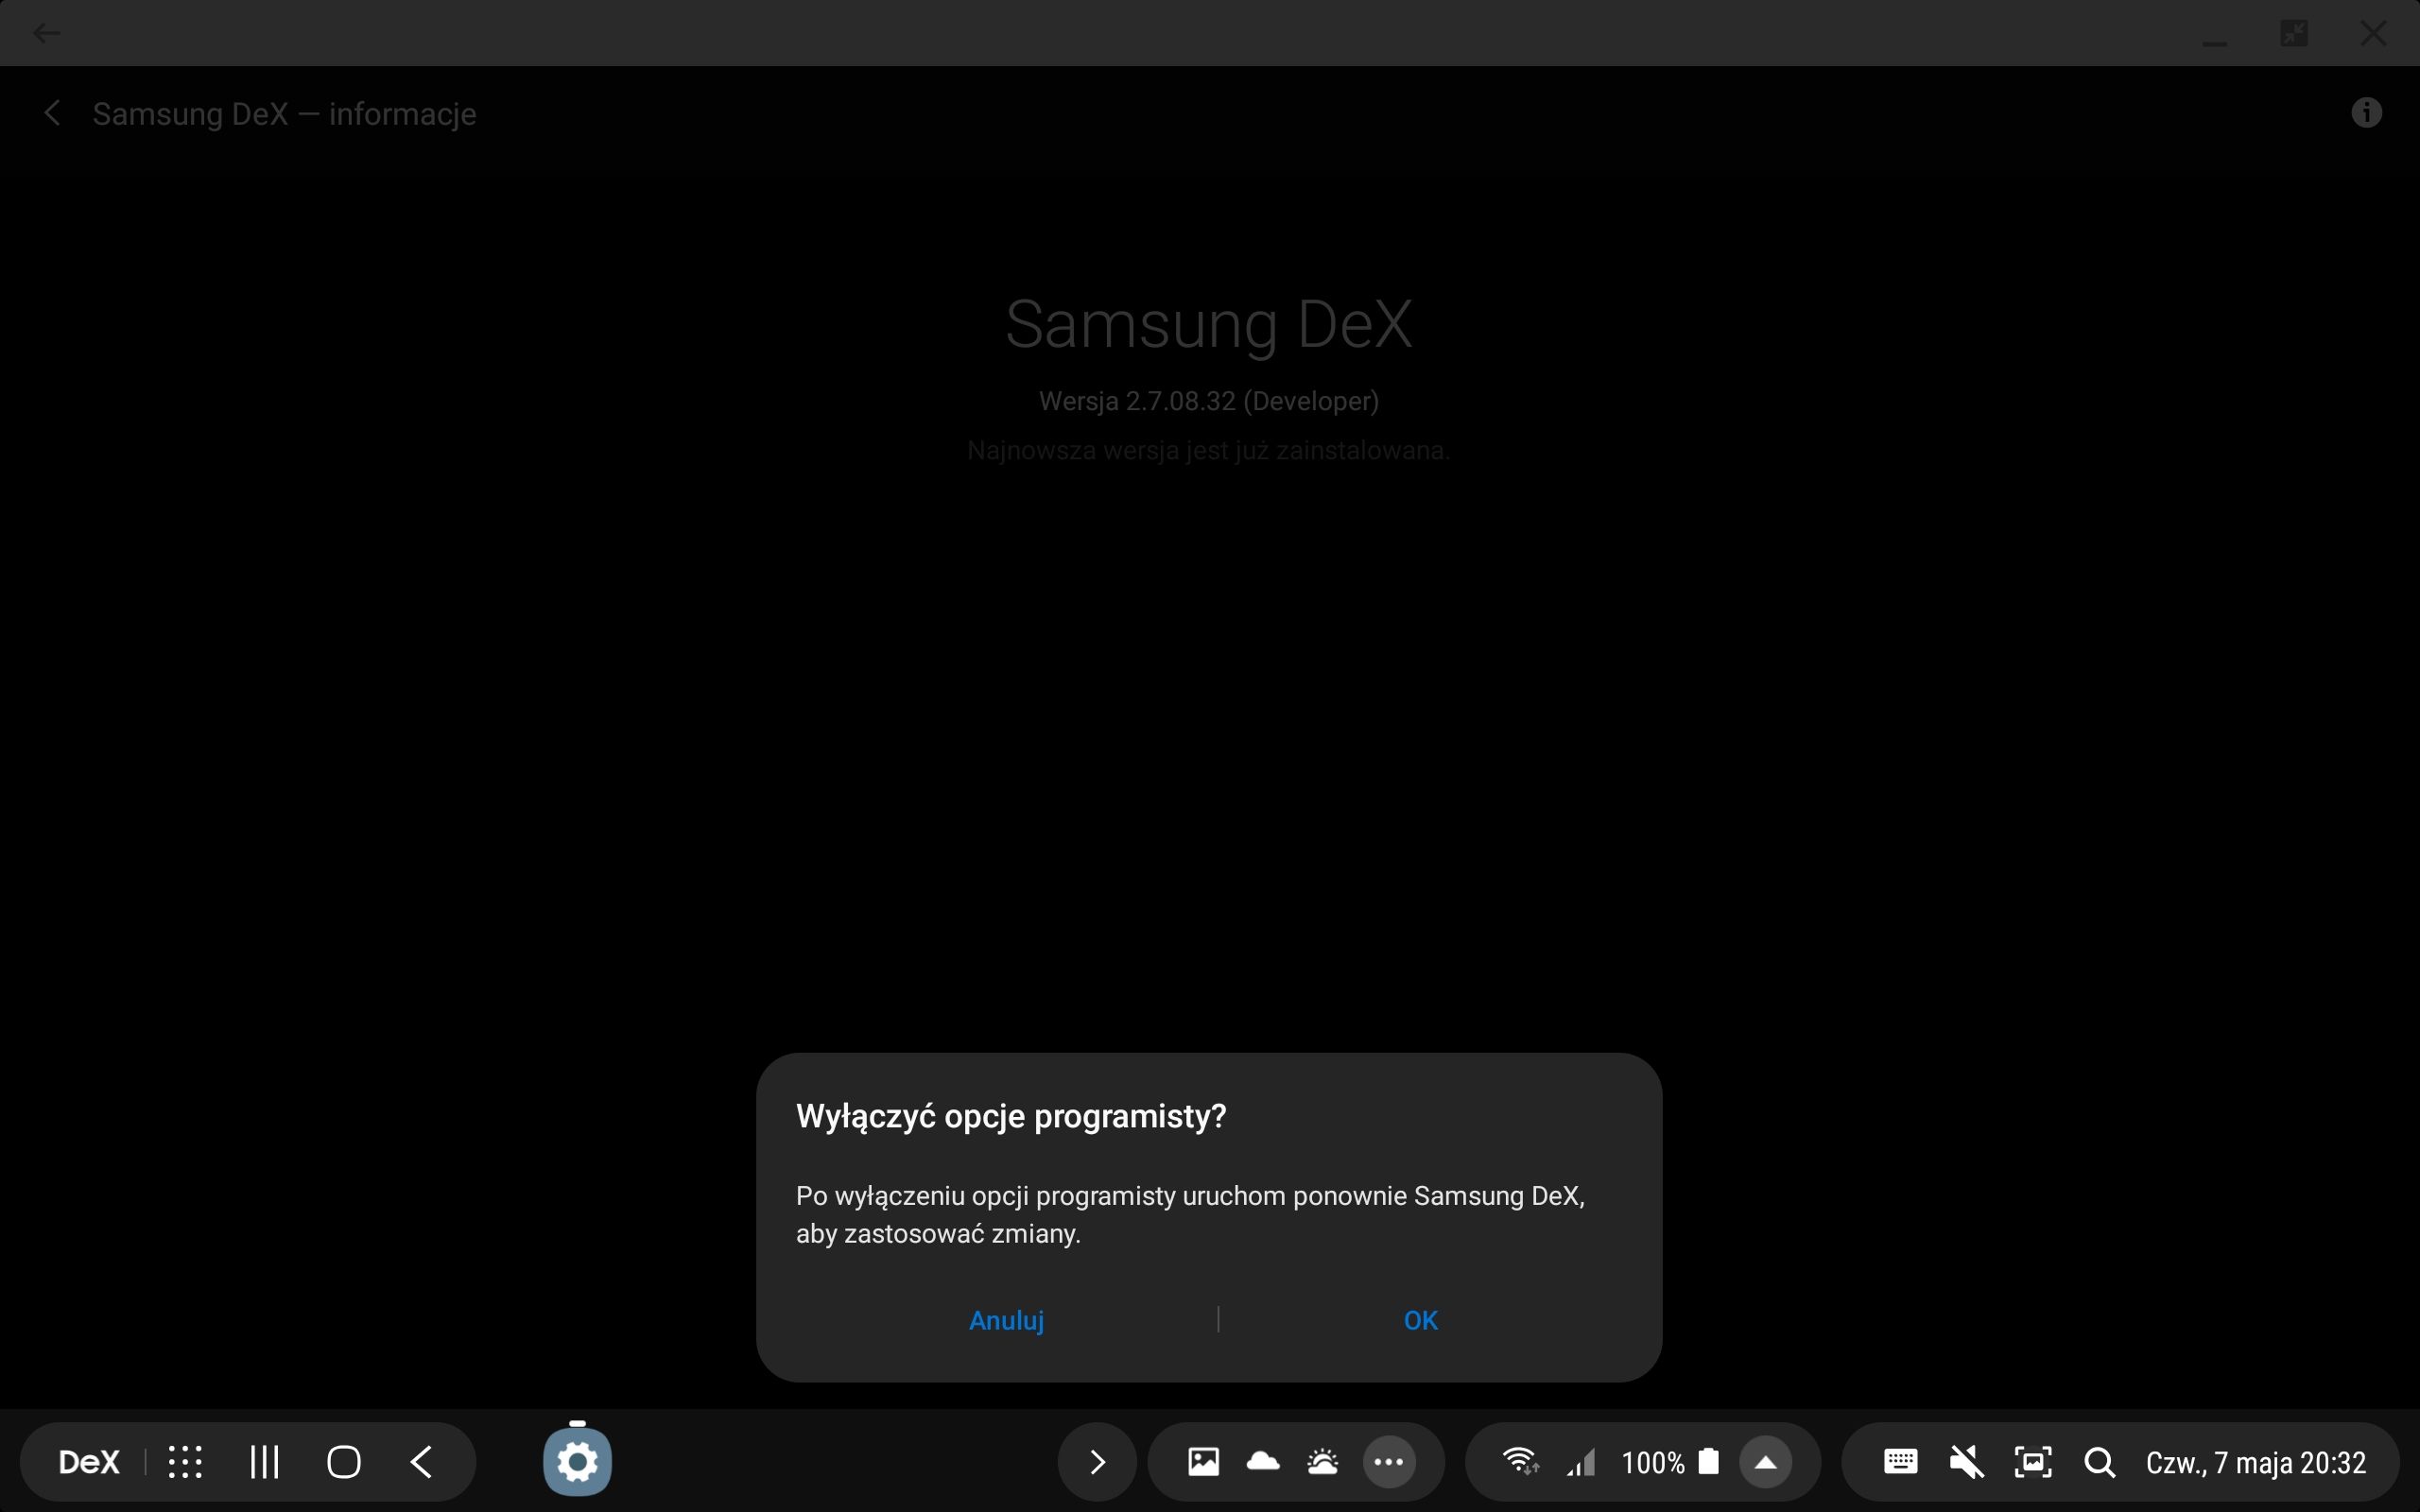Toggle the on-screen keyboard

[x=1899, y=1461]
